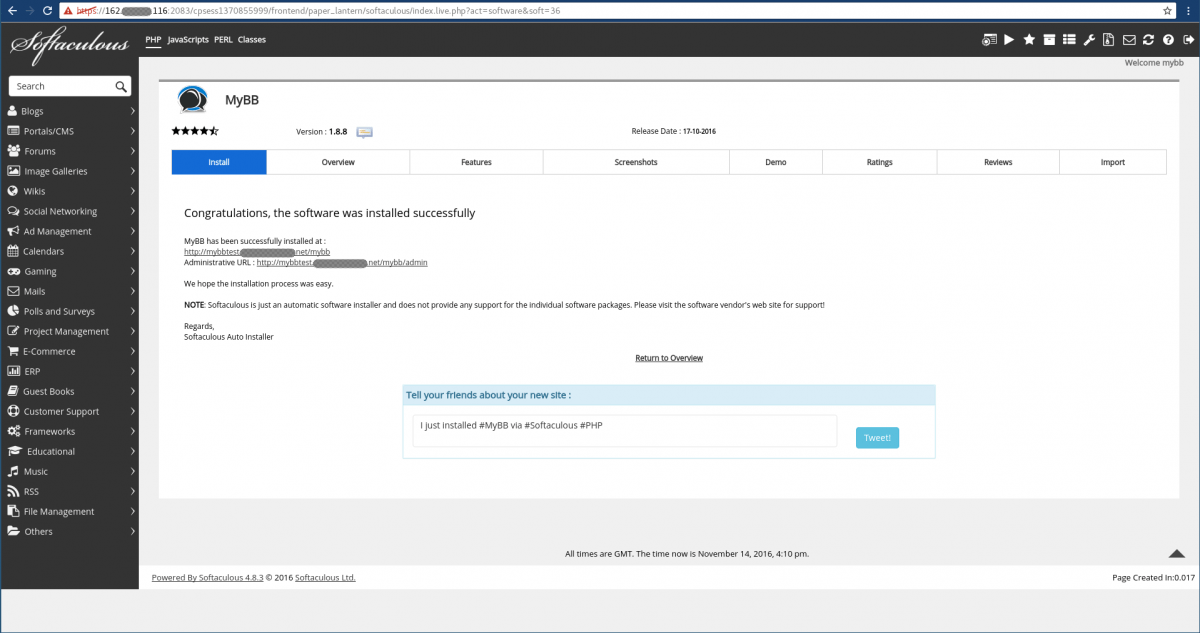Rate MyBB using the fifth star
Viewport: 1200px width, 633px height.
point(212,130)
